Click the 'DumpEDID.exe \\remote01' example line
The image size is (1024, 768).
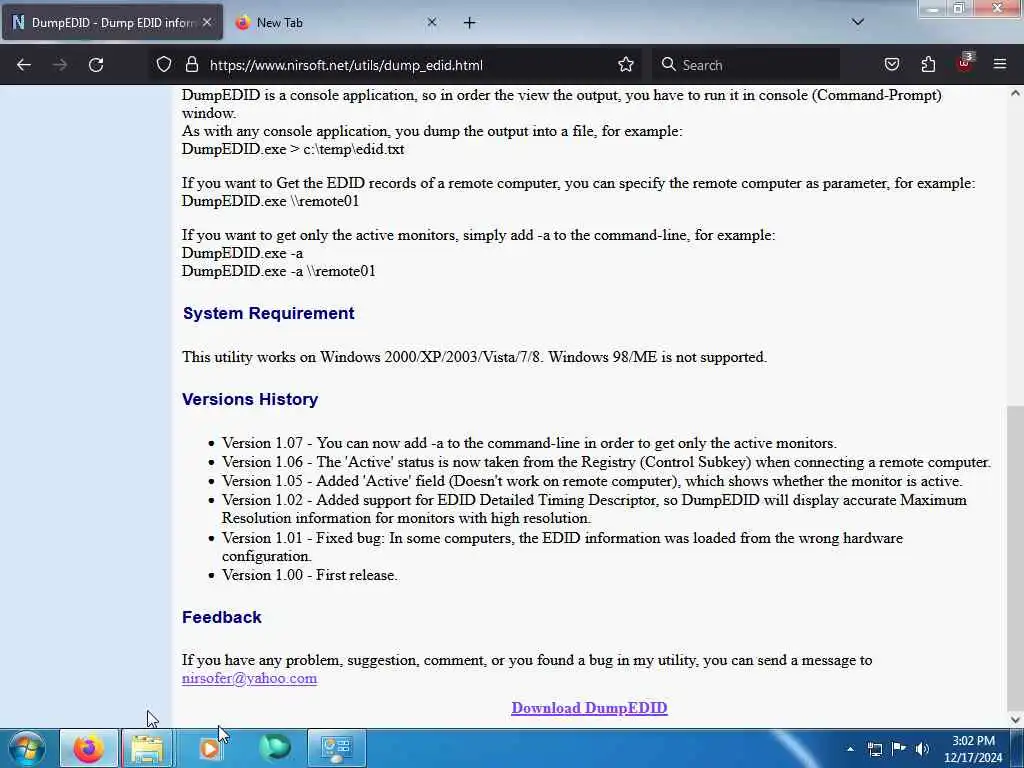tap(270, 201)
